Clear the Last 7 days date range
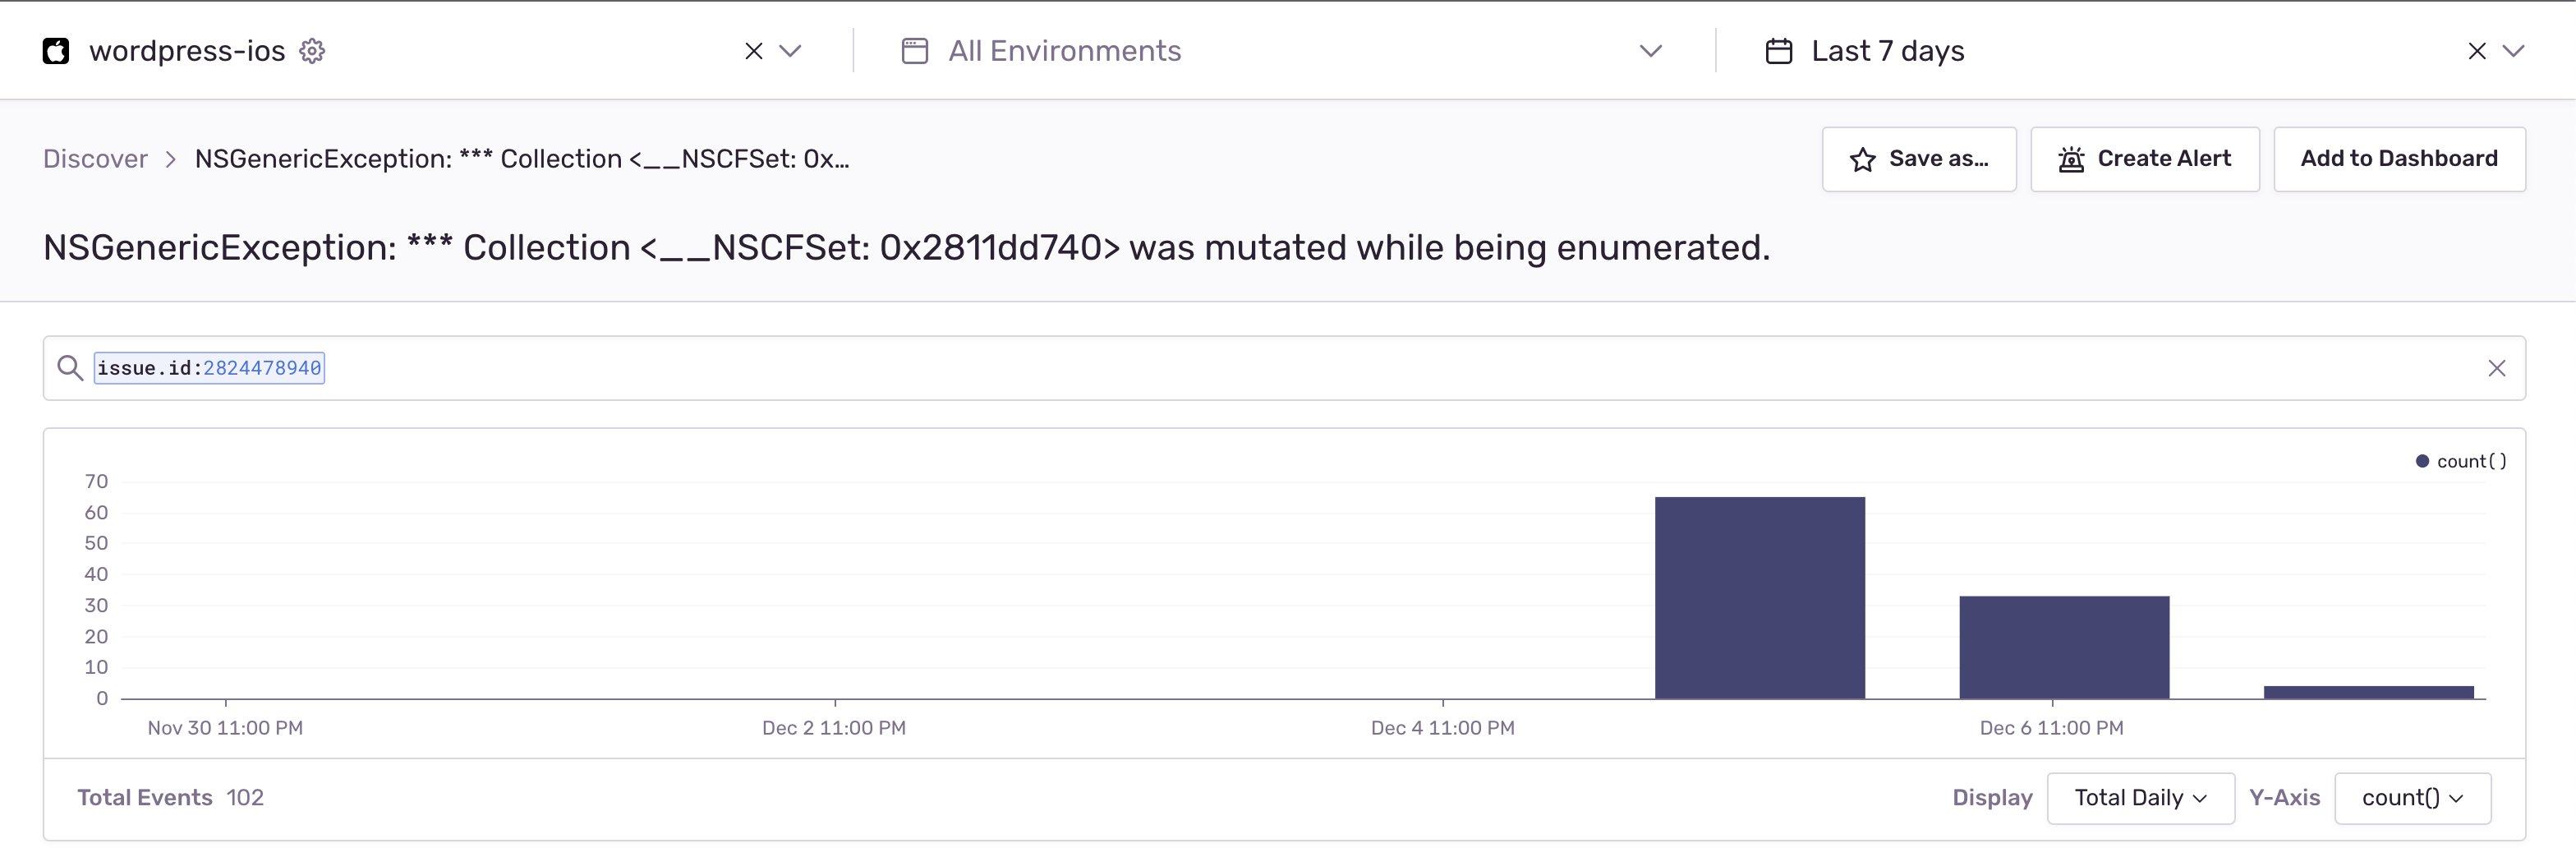 click(x=2477, y=51)
